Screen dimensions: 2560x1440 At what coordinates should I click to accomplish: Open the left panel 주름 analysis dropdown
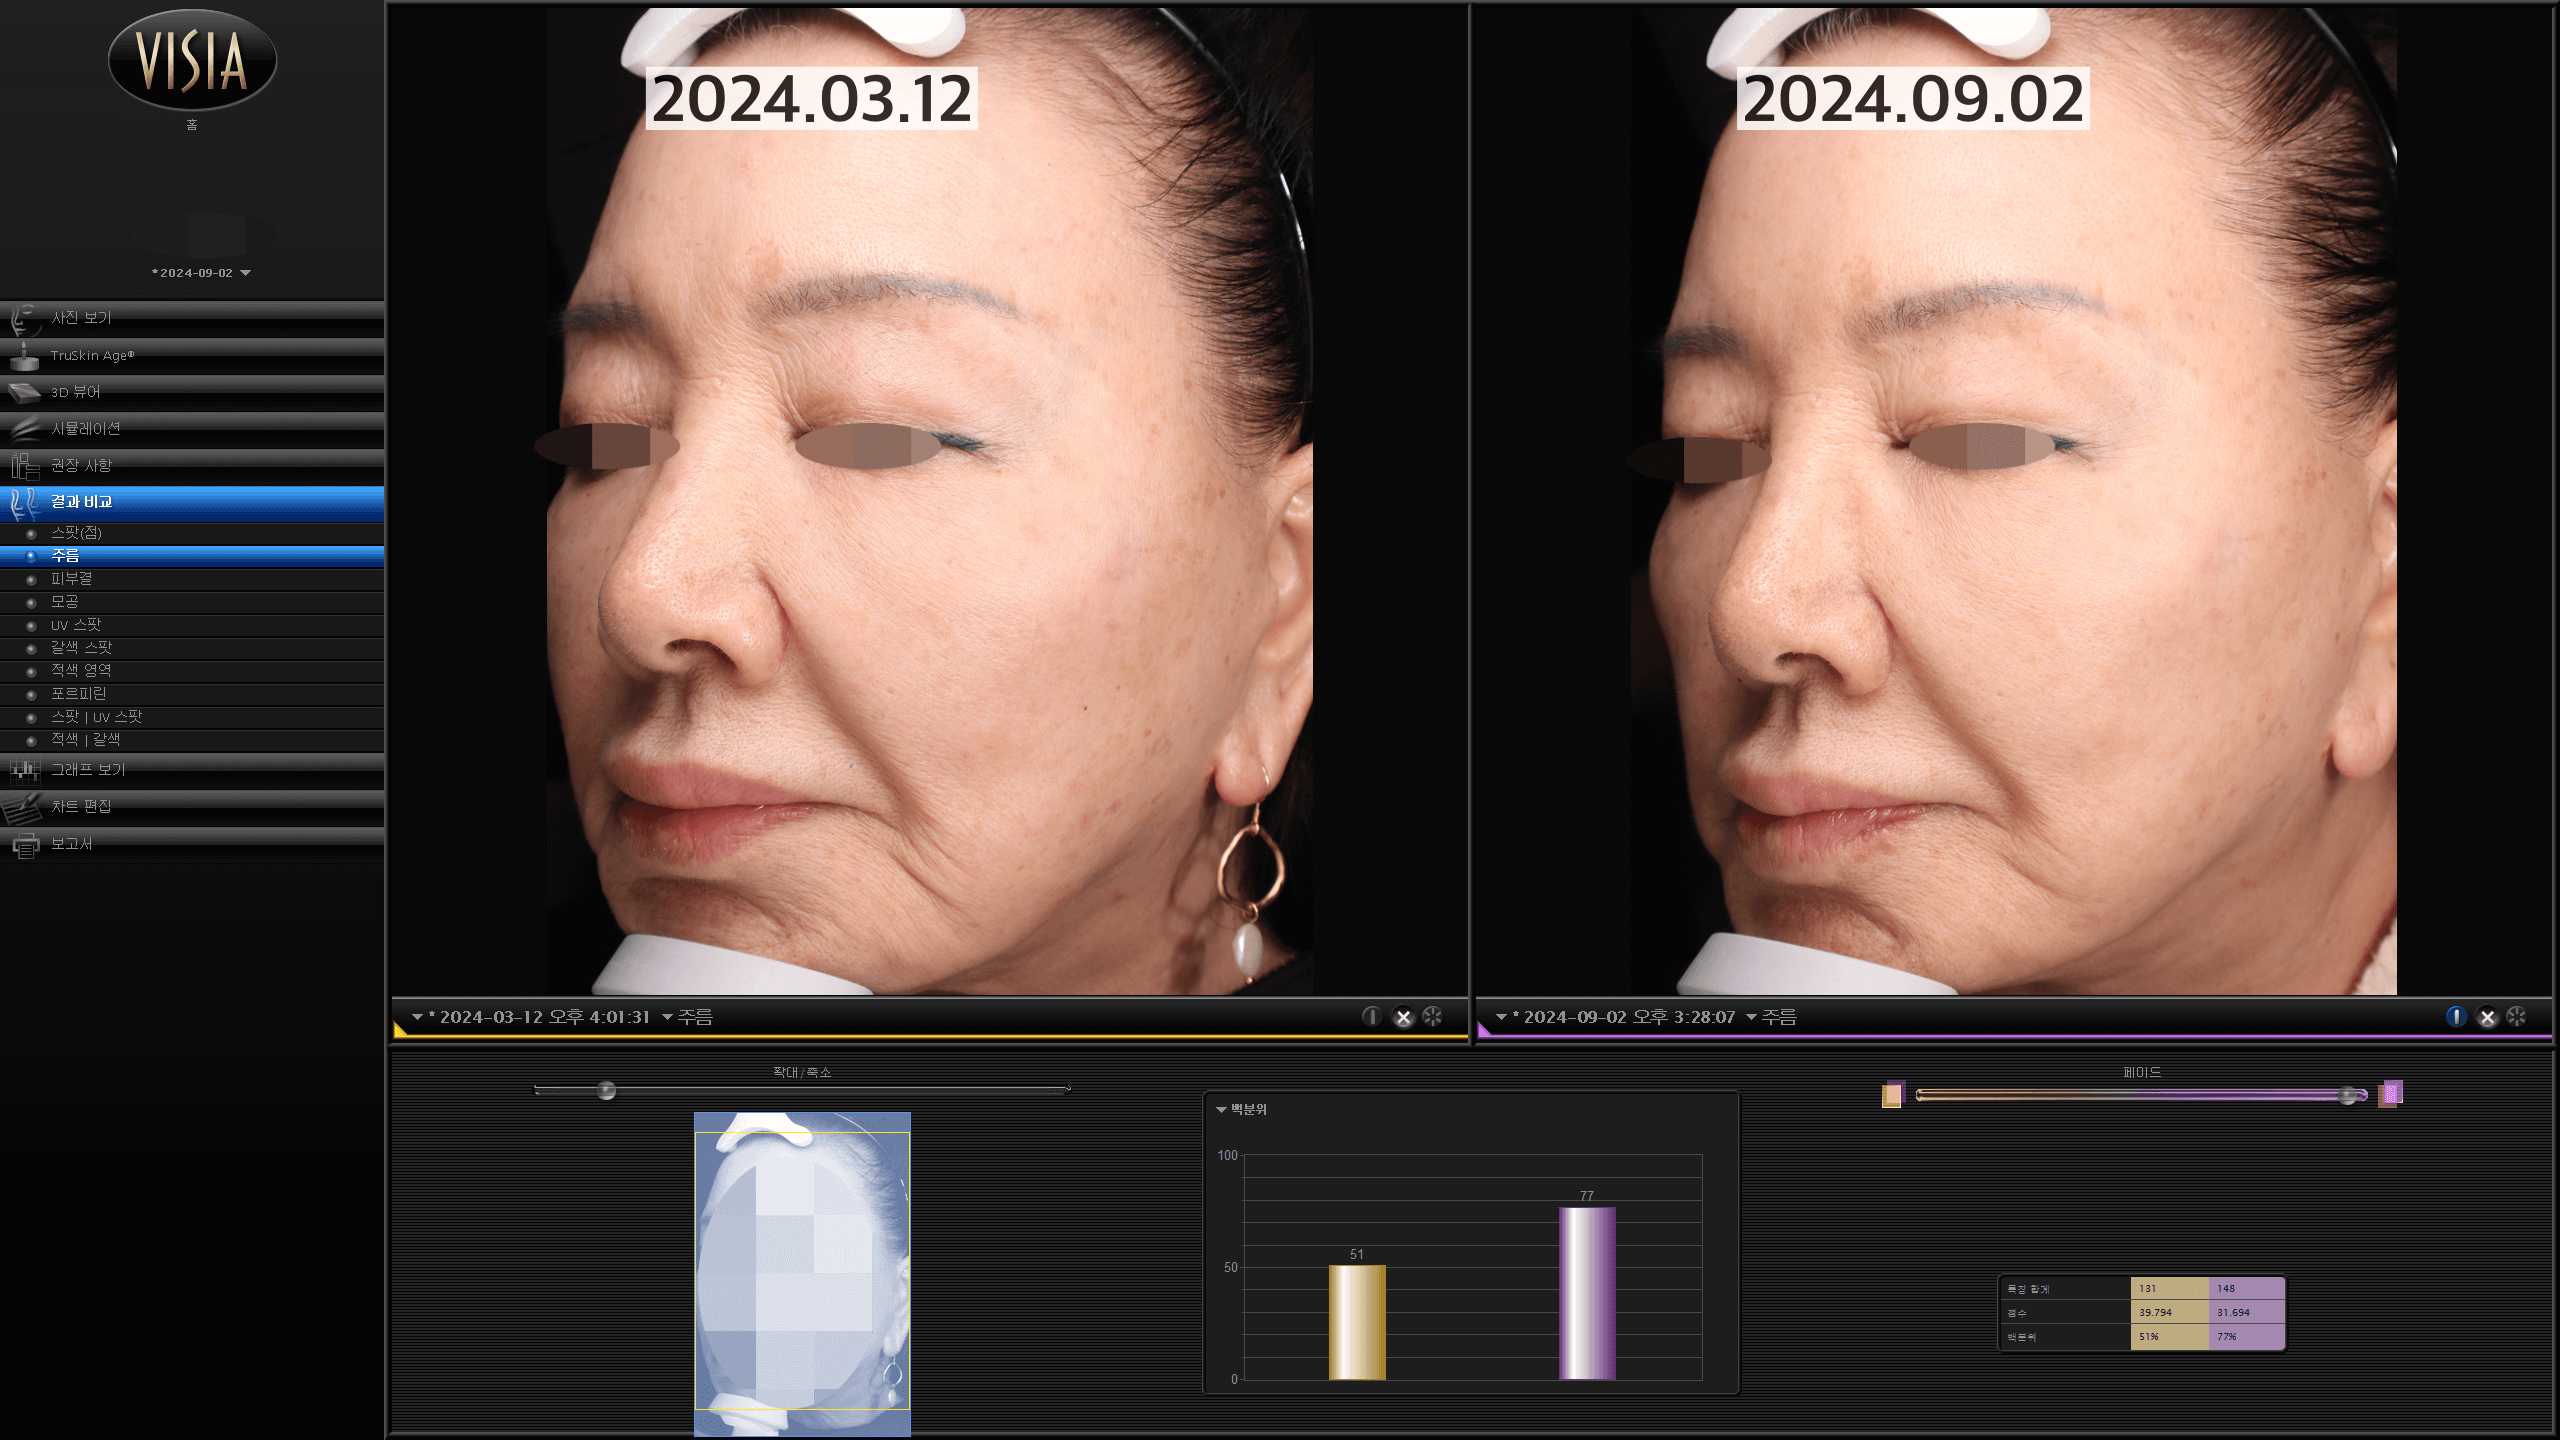tap(688, 1017)
